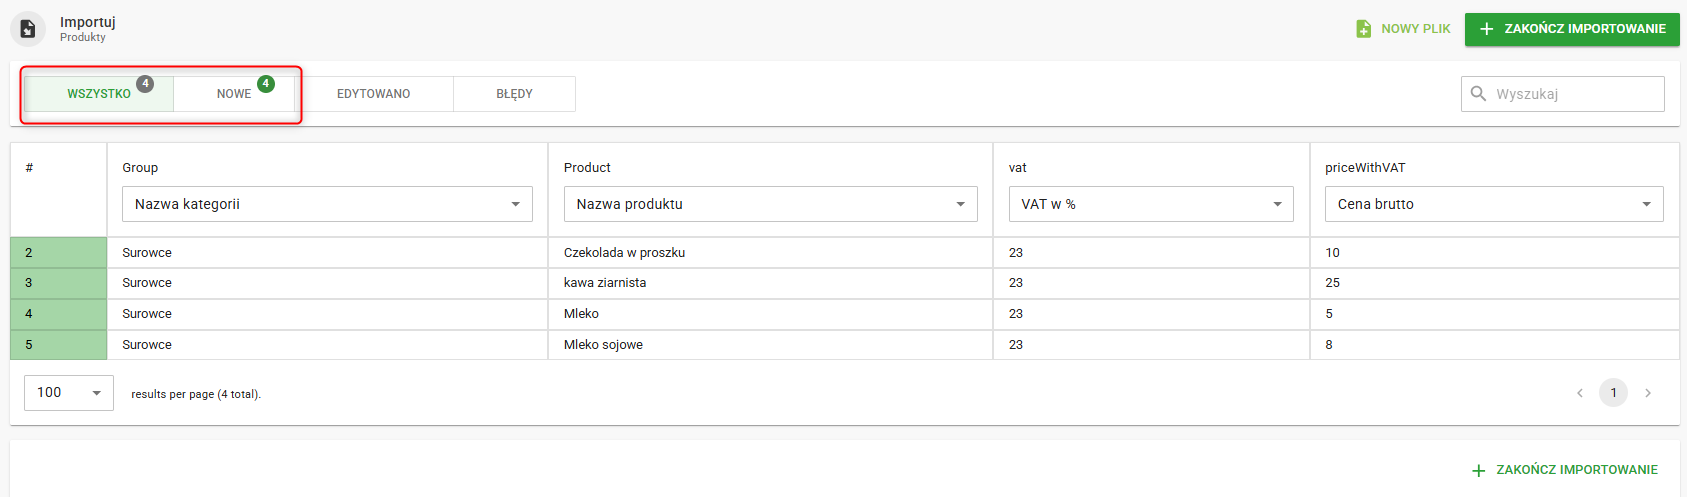This screenshot has height=497, width=1687.
Task: Click the import file icon beside Importuj
Action: click(x=28, y=29)
